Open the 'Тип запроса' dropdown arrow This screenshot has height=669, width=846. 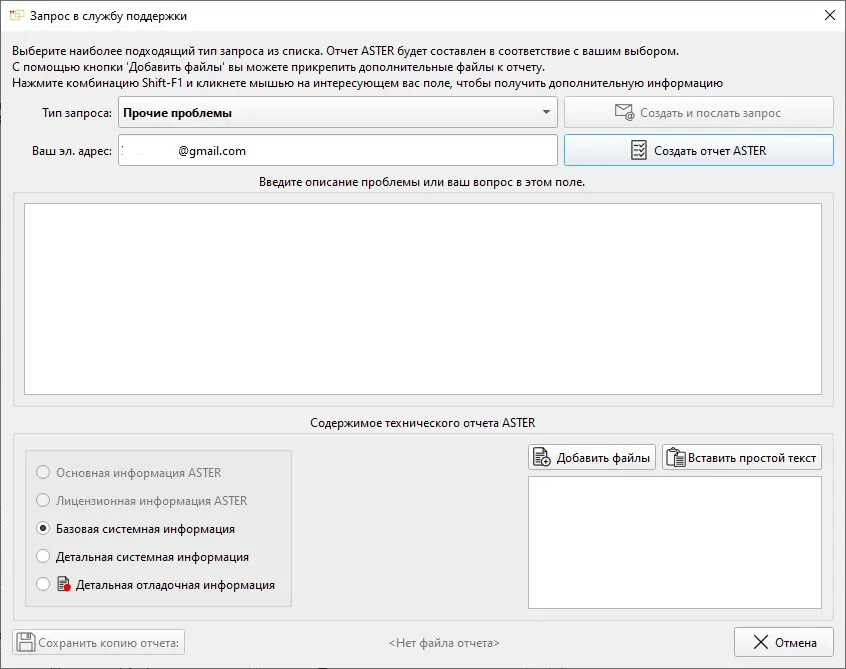[x=546, y=113]
